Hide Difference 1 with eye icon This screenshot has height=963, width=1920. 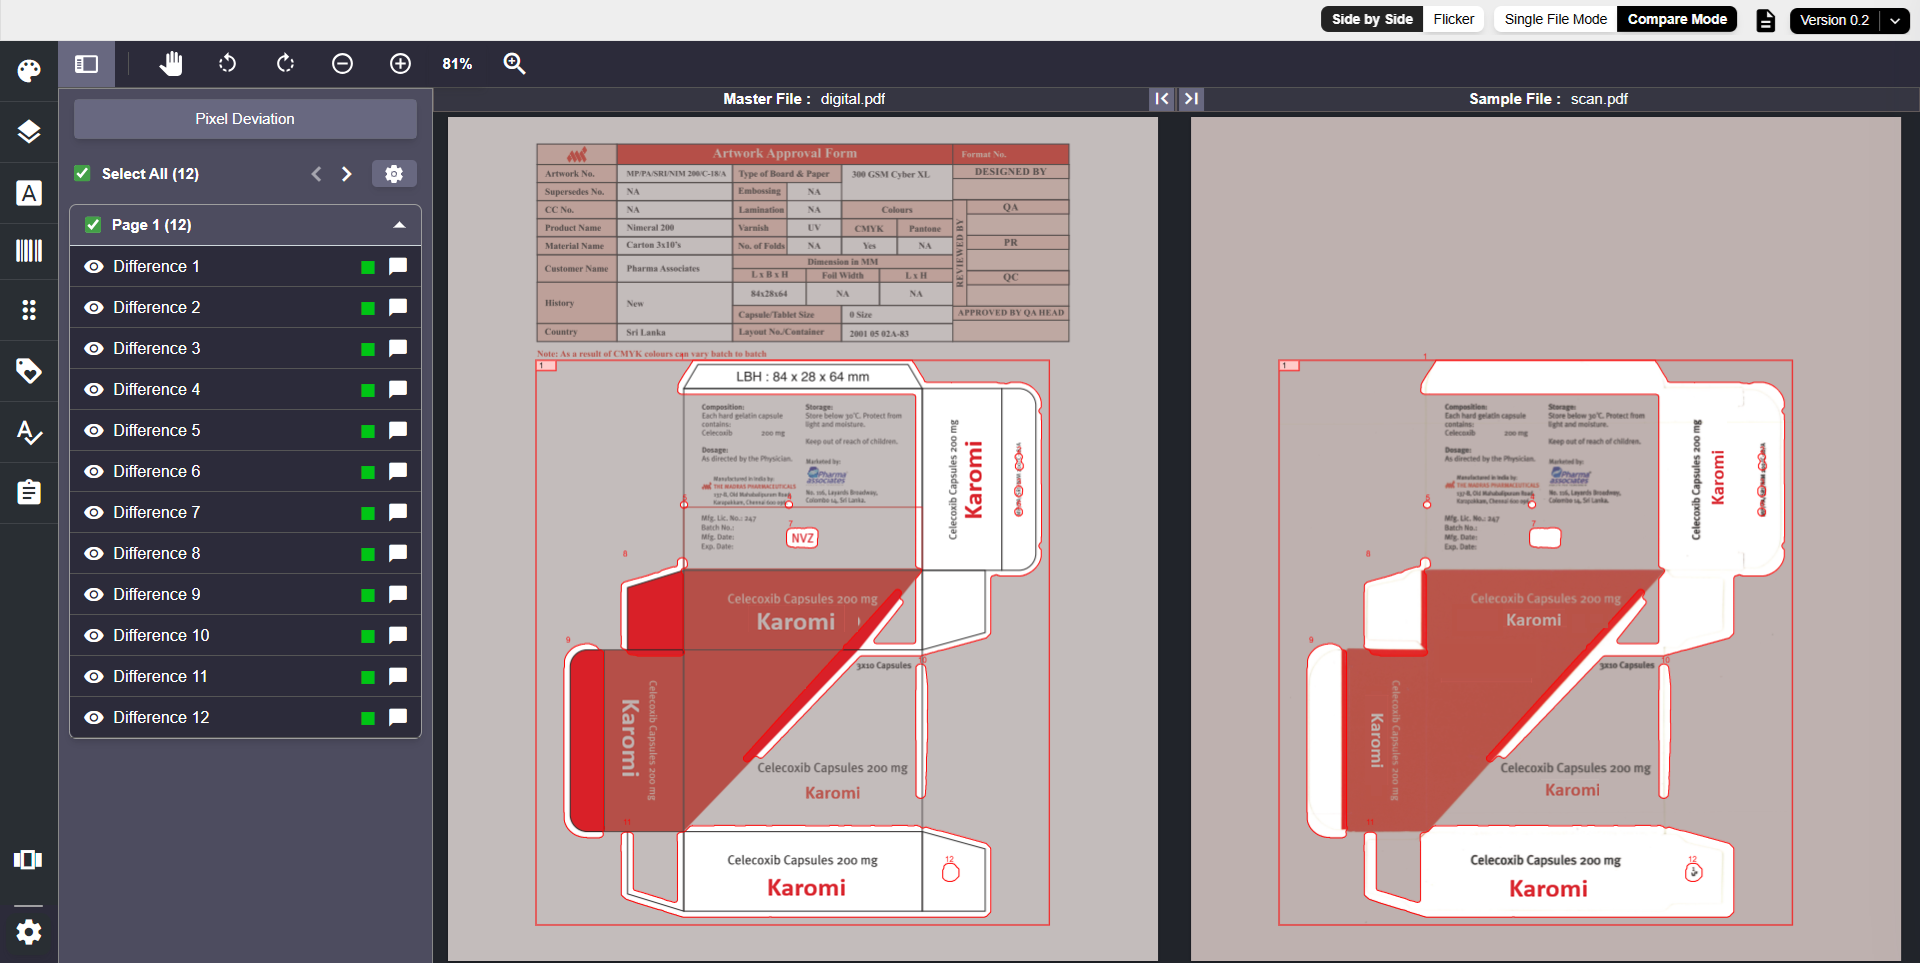(94, 267)
